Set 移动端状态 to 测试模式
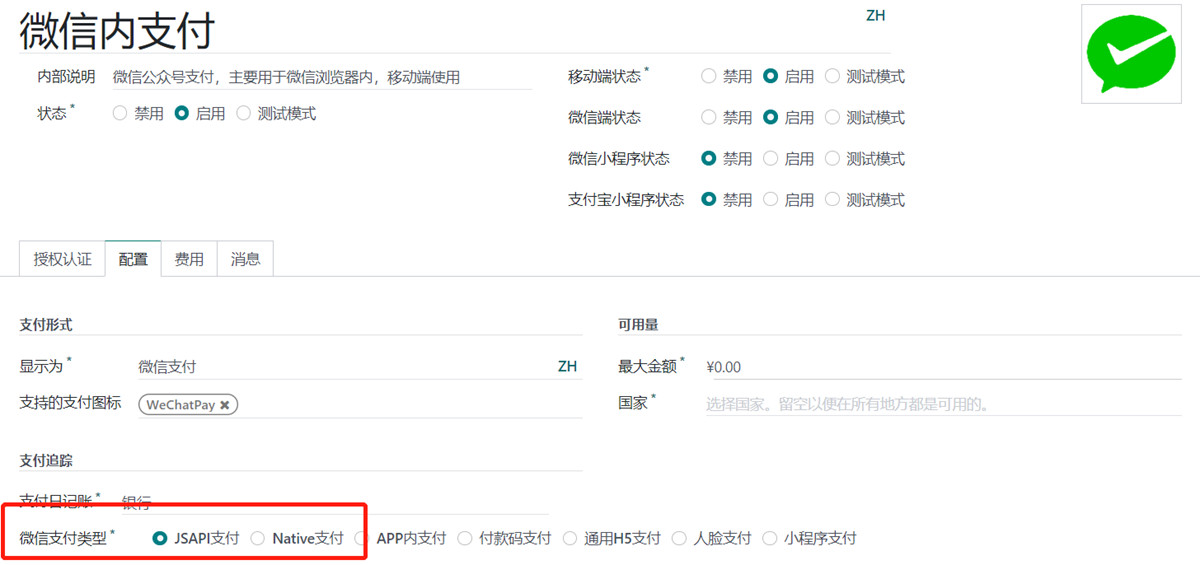1200x565 pixels. coord(833,76)
